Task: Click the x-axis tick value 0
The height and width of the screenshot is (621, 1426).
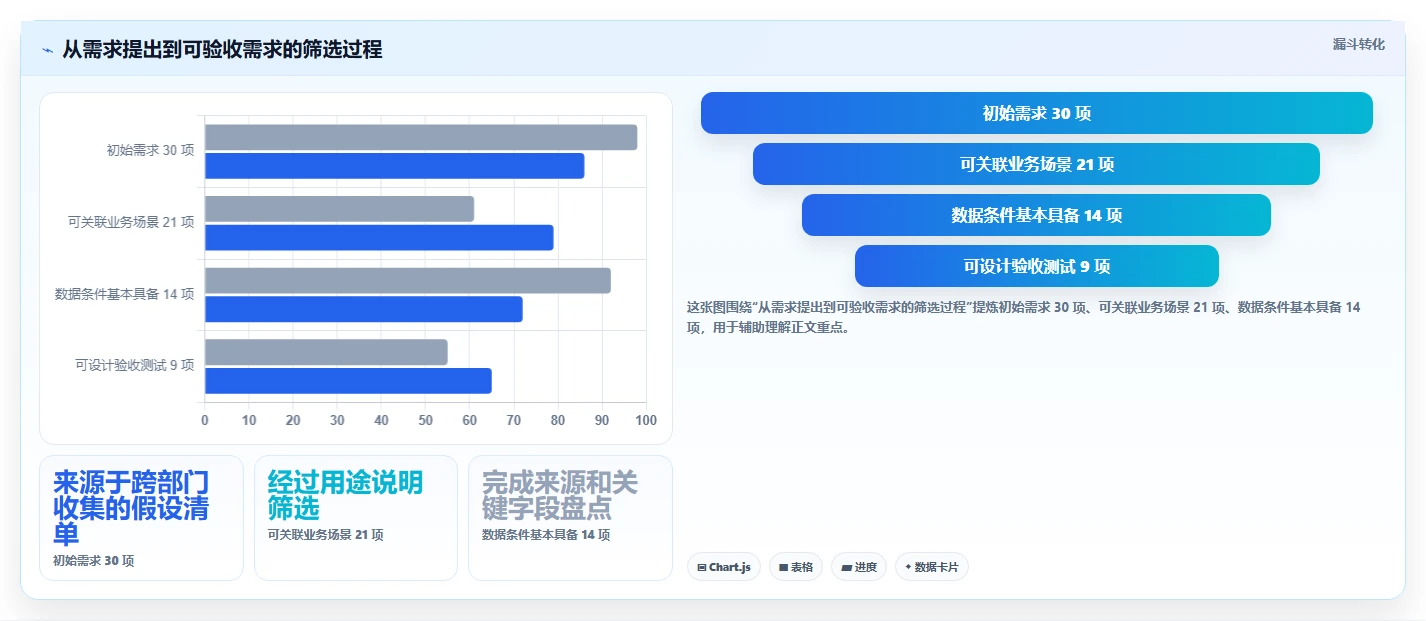Action: [x=205, y=420]
